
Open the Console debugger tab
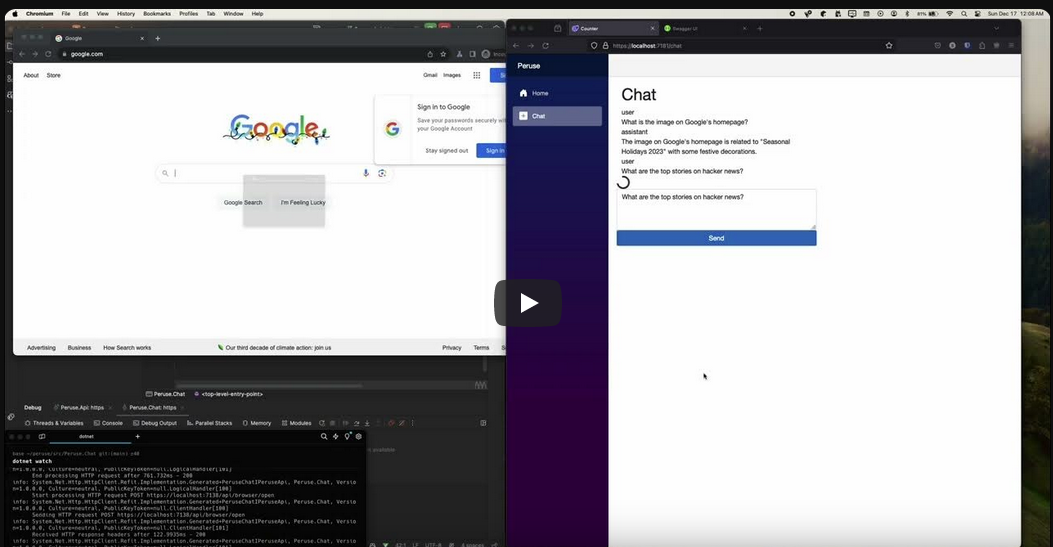[x=108, y=424]
